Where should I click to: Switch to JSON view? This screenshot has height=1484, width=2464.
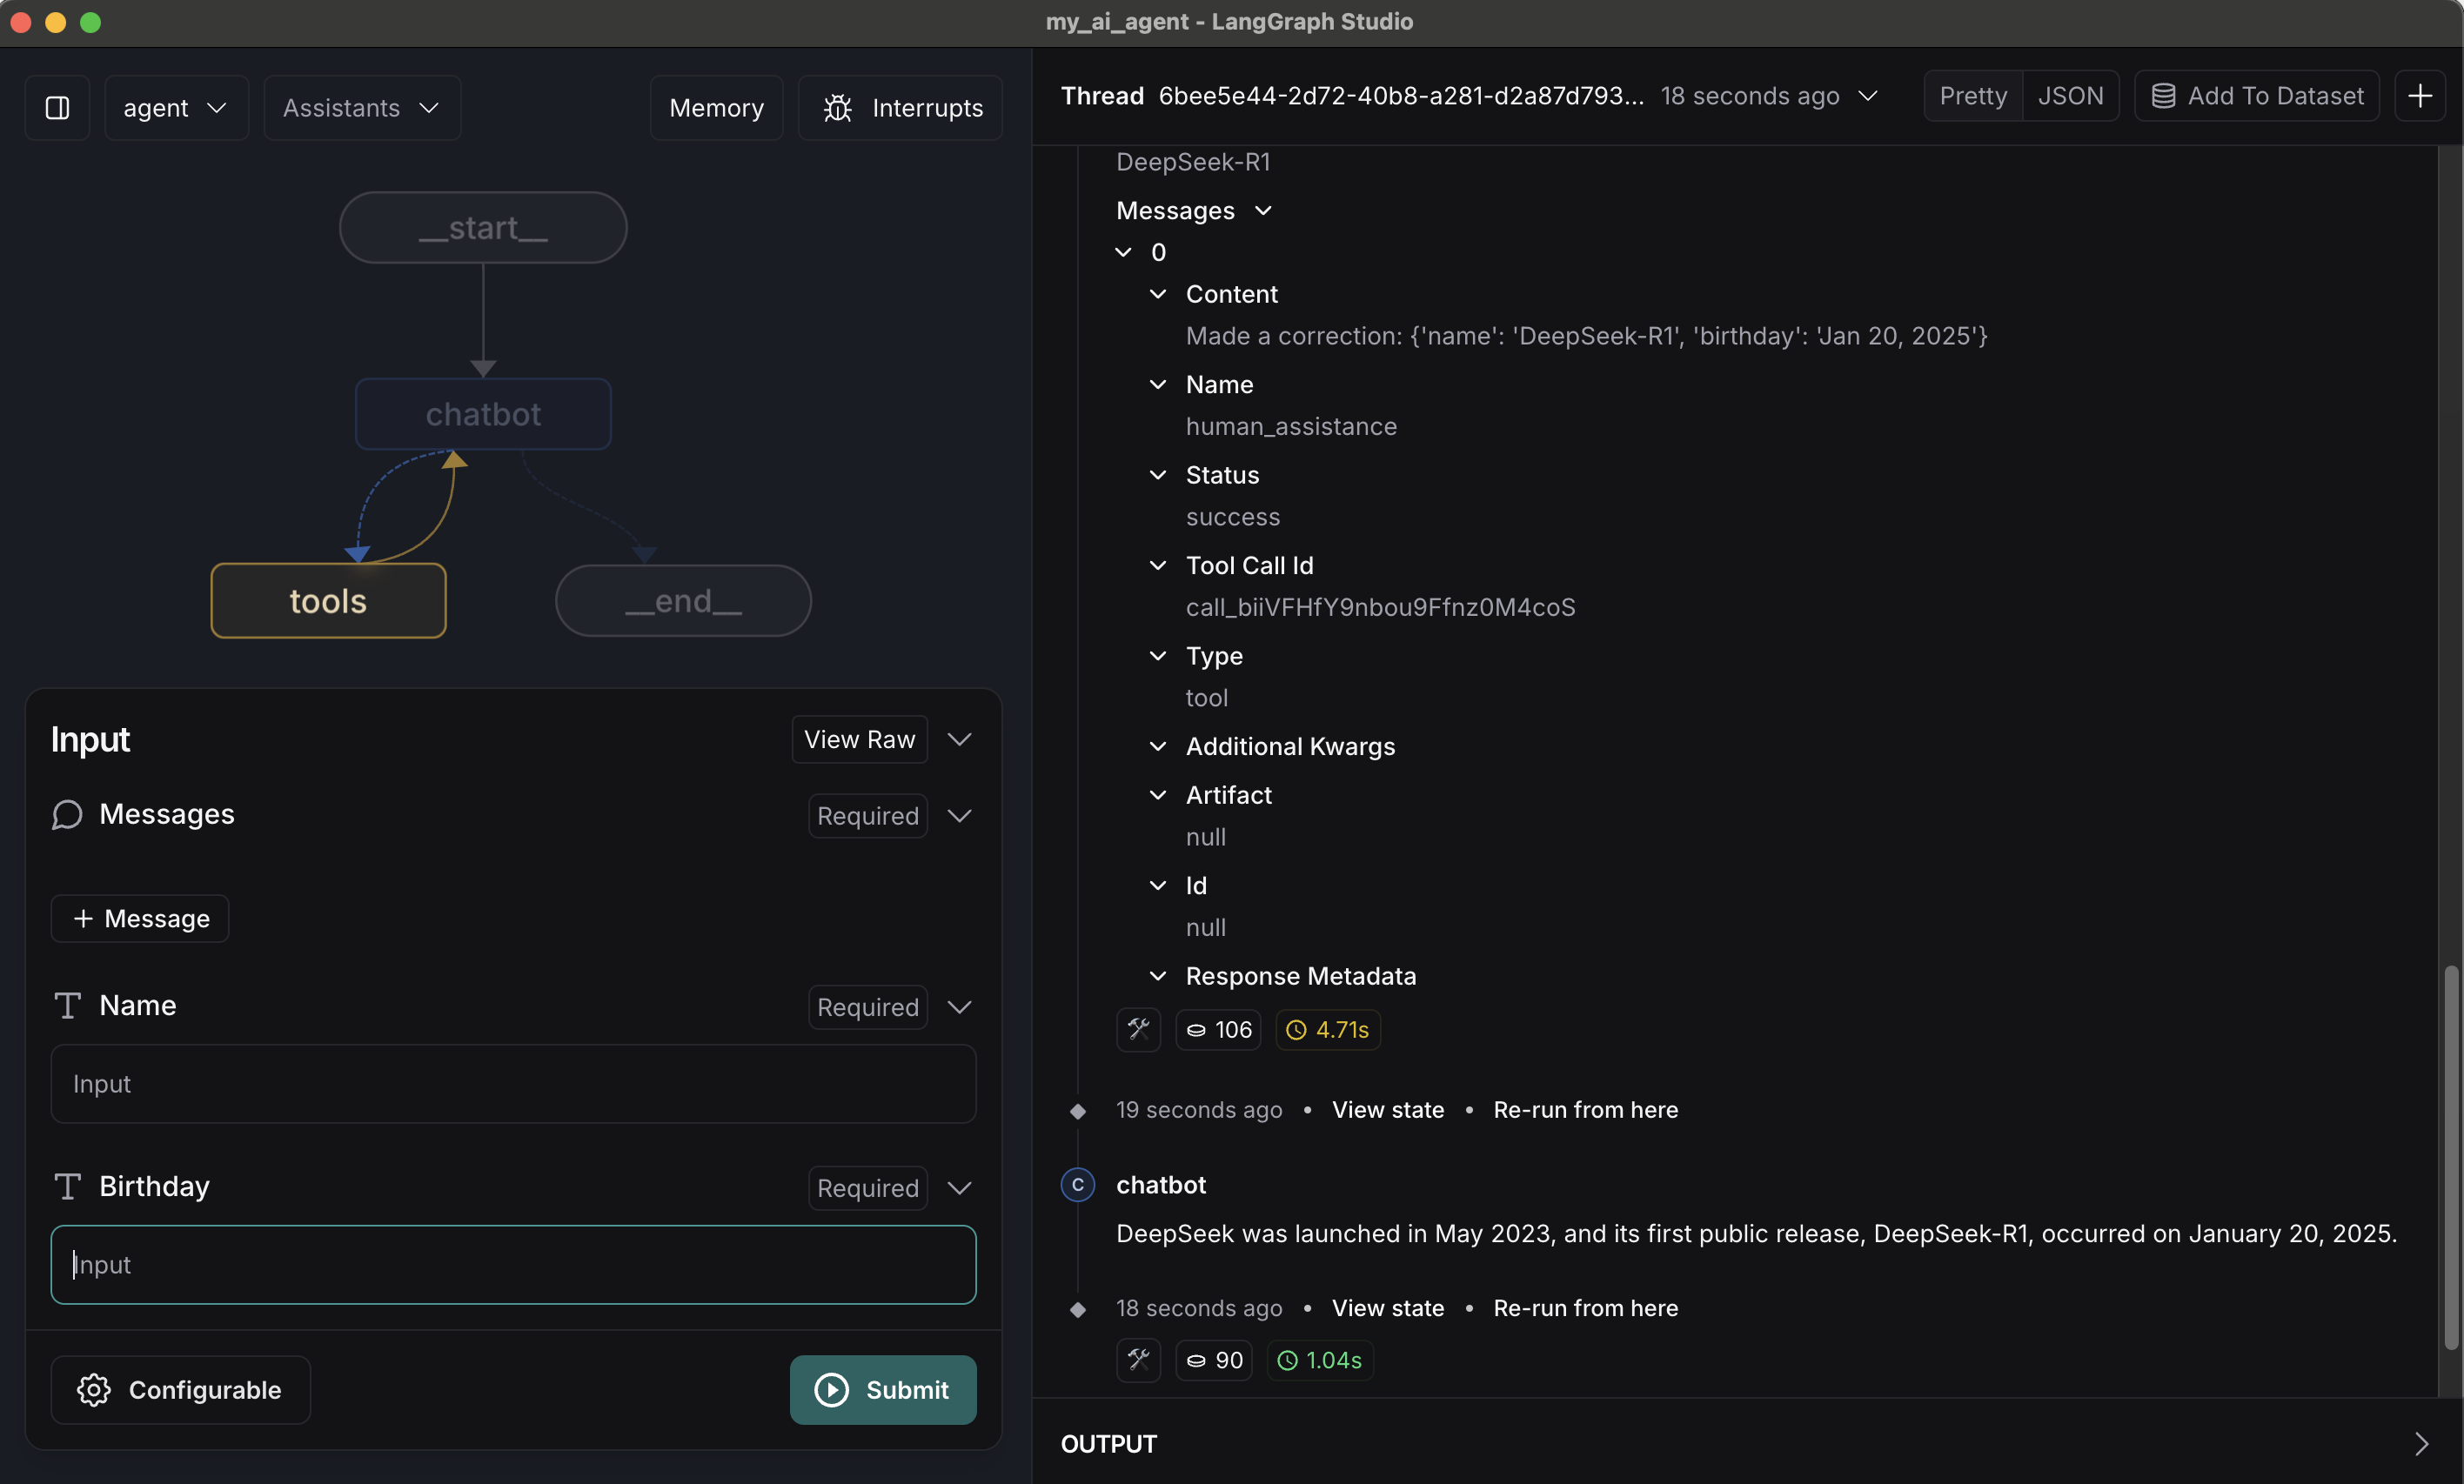click(x=2070, y=96)
